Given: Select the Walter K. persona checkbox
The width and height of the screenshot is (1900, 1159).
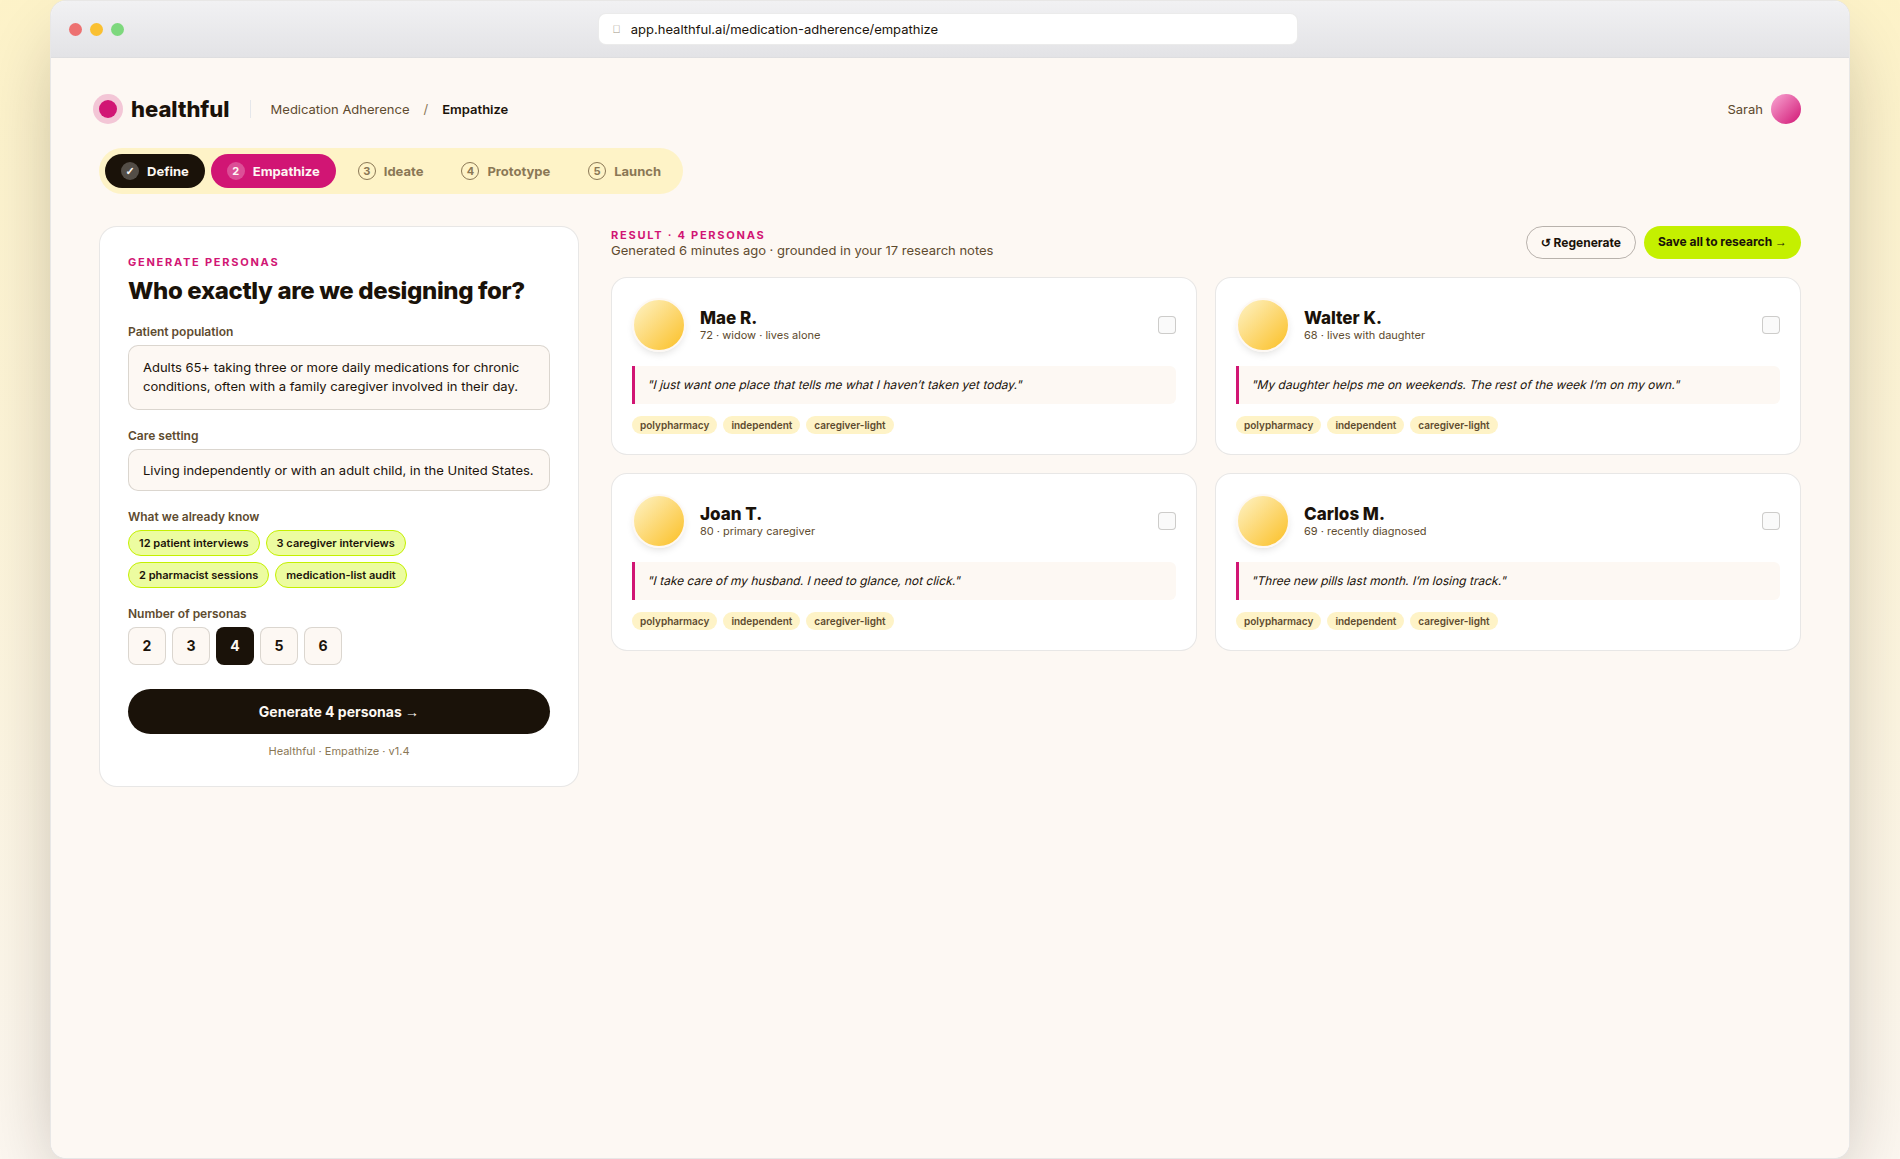Looking at the screenshot, I should pos(1770,325).
